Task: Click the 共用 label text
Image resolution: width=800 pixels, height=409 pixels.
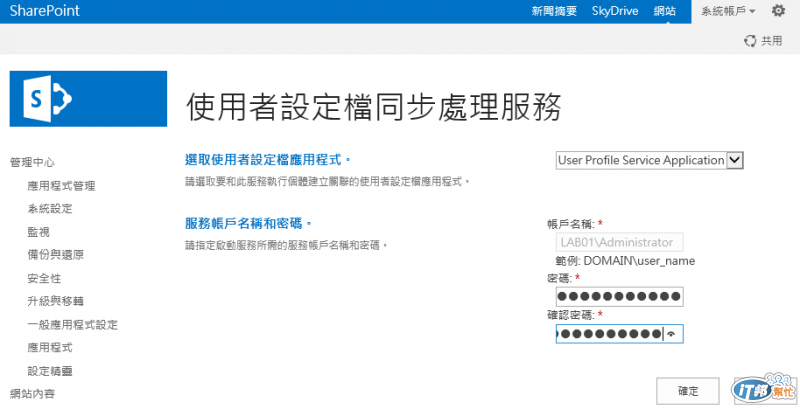Action: tap(771, 41)
